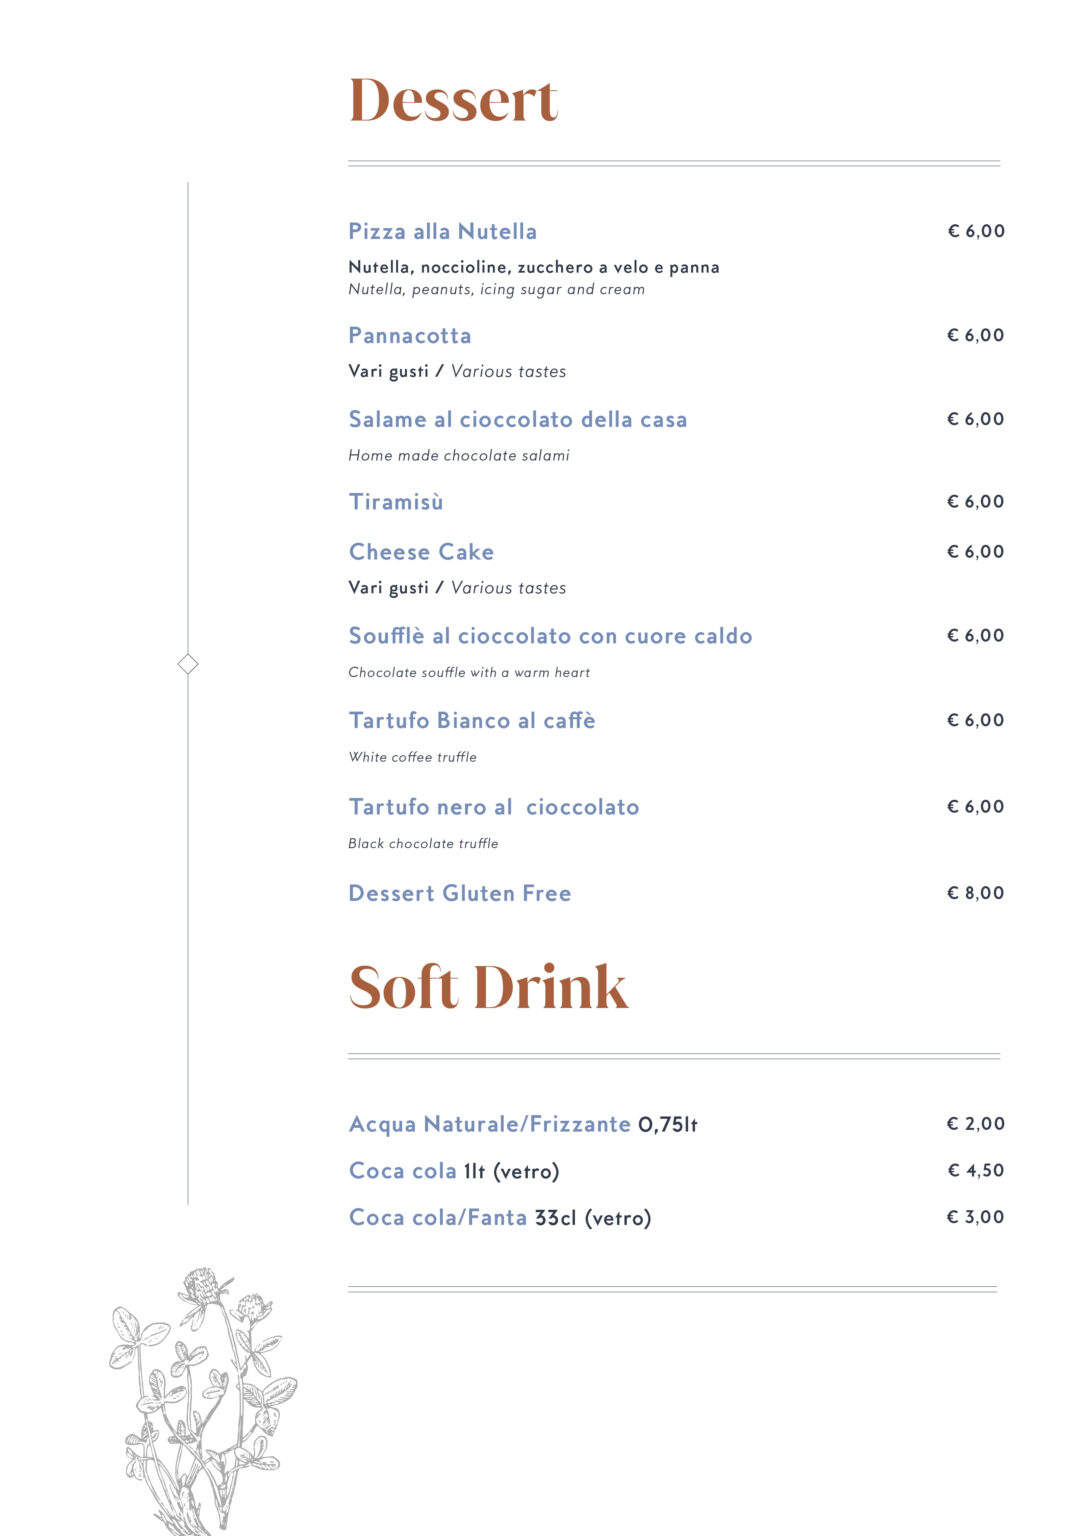Select the Tiramisù dessert

tap(396, 502)
